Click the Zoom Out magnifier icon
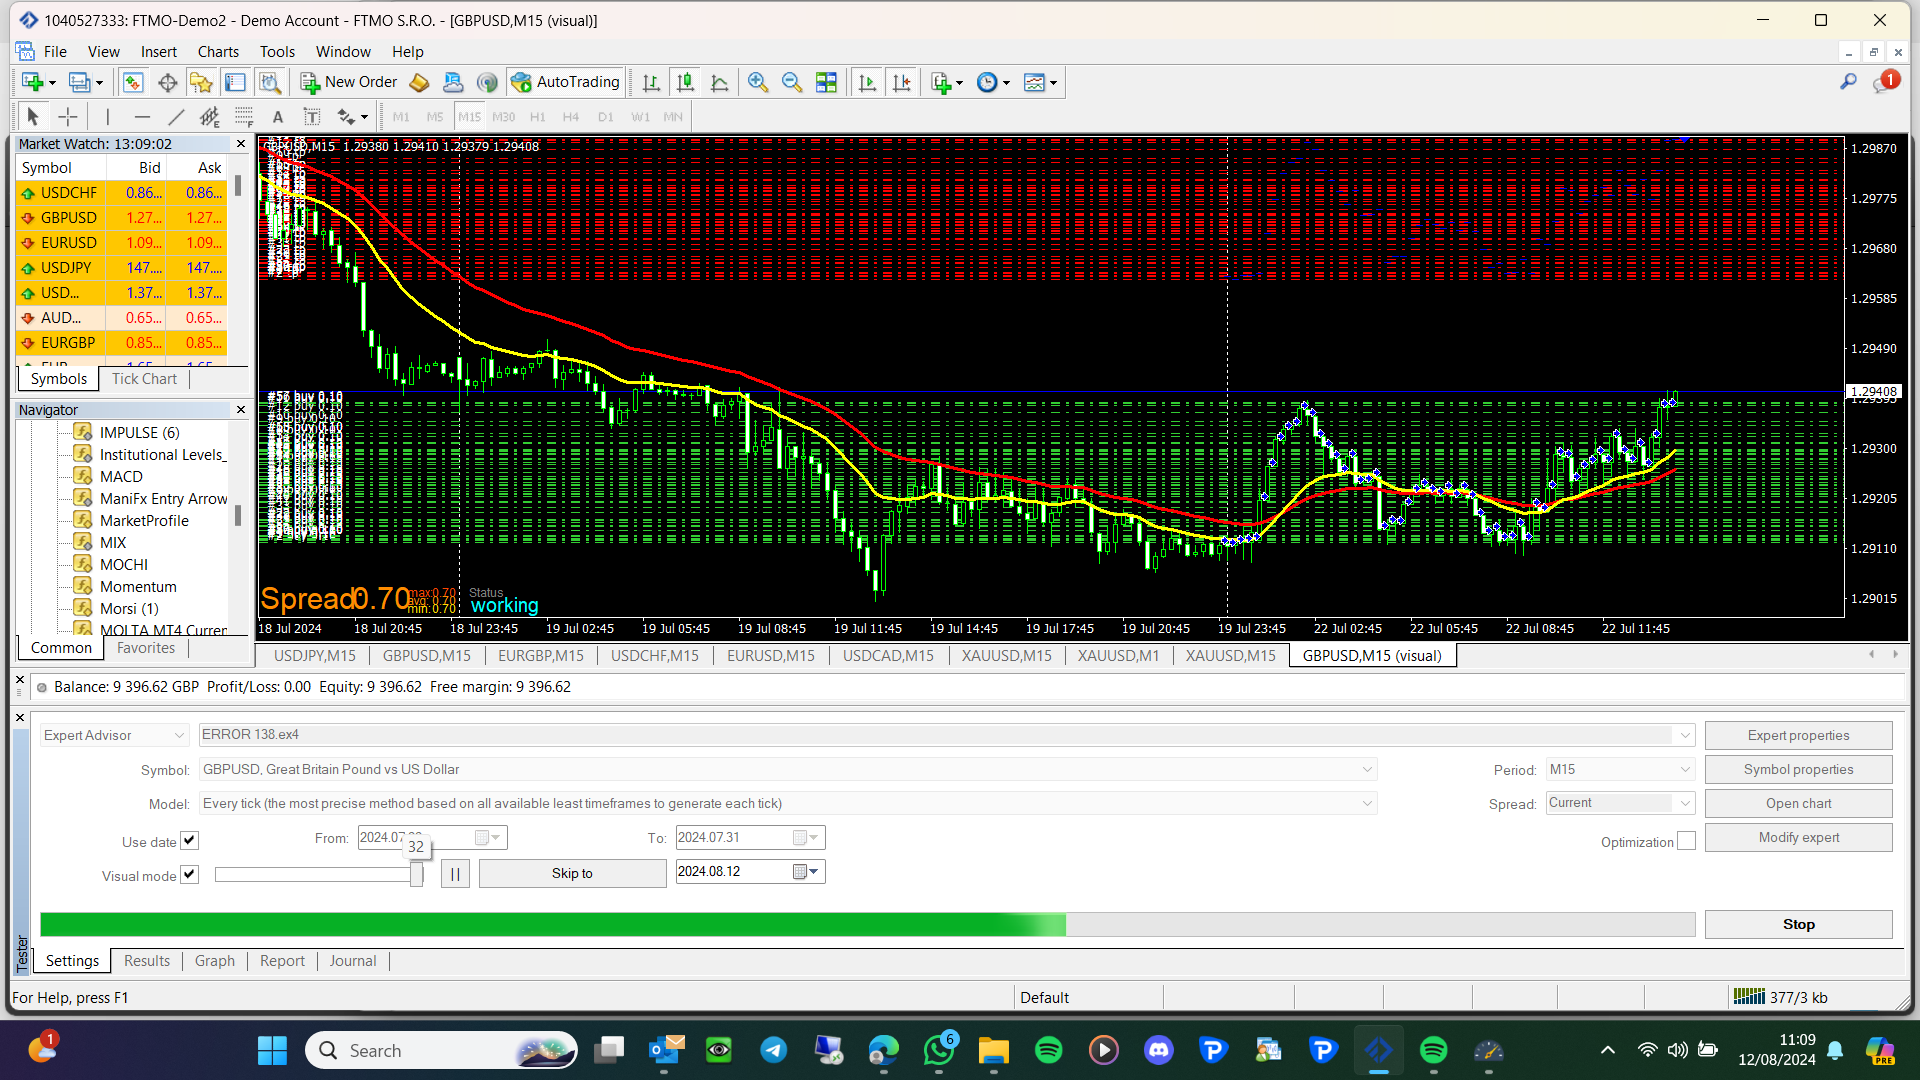Image resolution: width=1920 pixels, height=1080 pixels. [x=792, y=83]
